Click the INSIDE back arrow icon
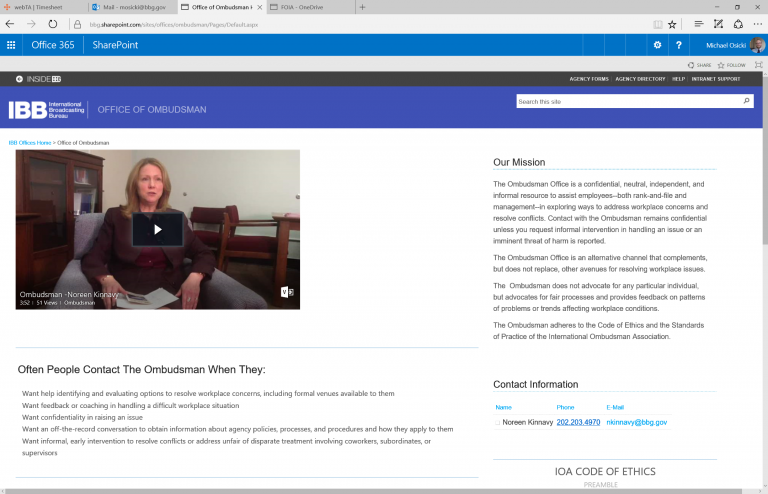Screen dimensions: 768x494 pyautogui.click(x=19, y=79)
